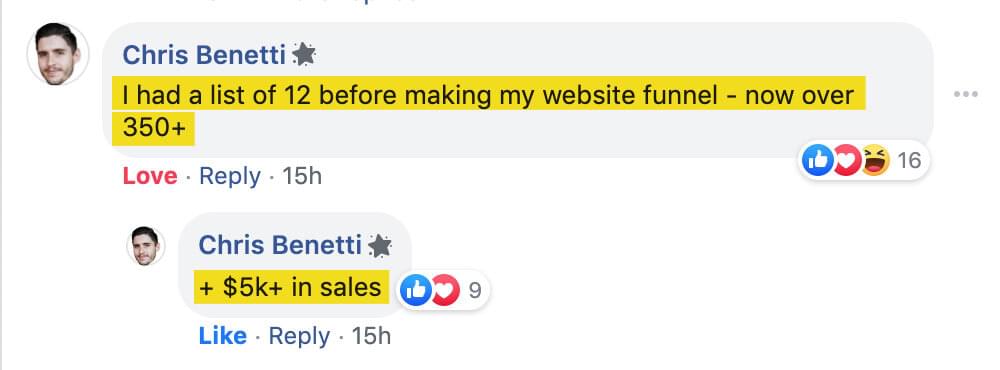Open the 15h timestamp of the reply
This screenshot has height=370, width=1000.
coord(371,336)
